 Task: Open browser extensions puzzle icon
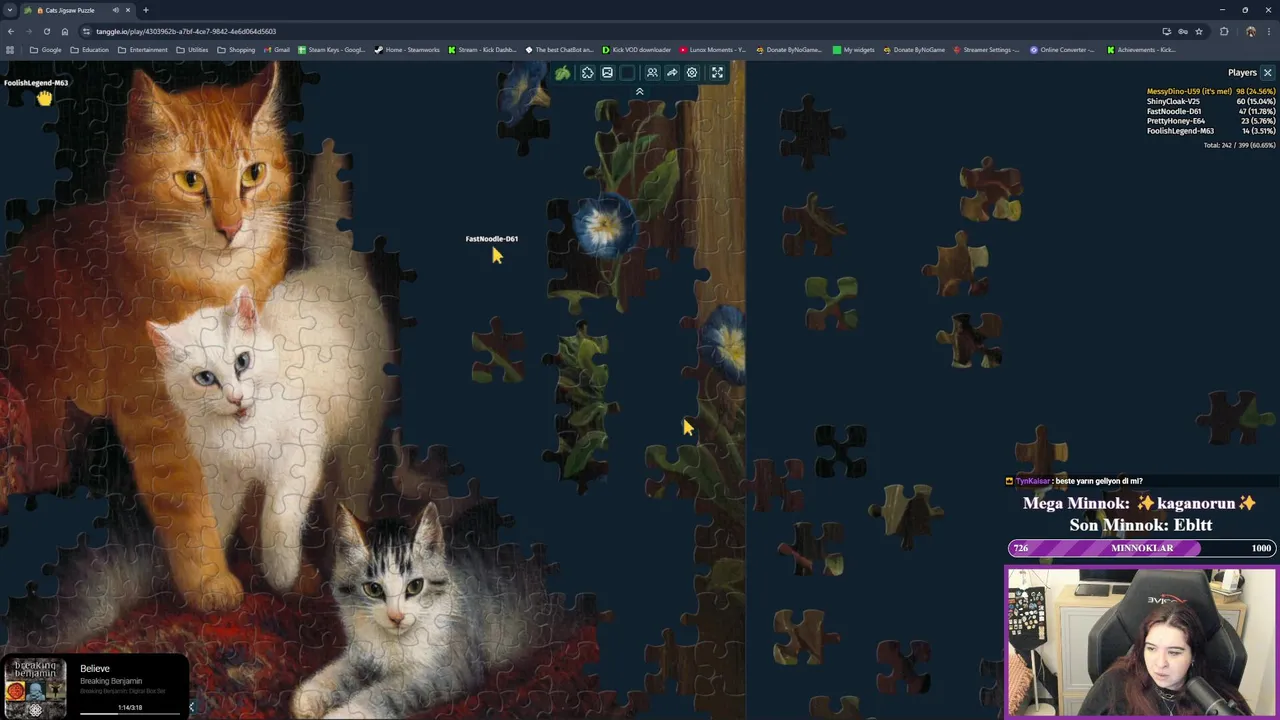[x=1224, y=31]
